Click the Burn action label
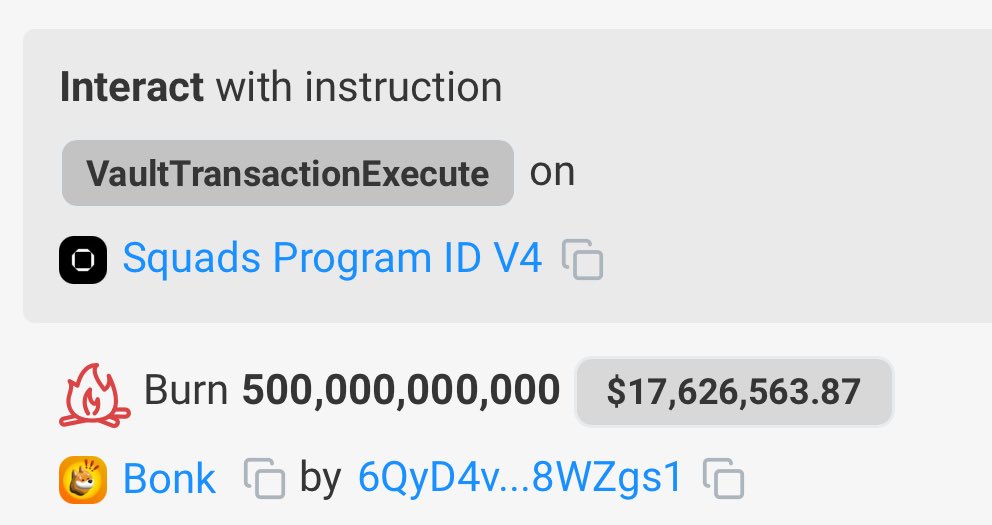The image size is (992, 525). [186, 390]
